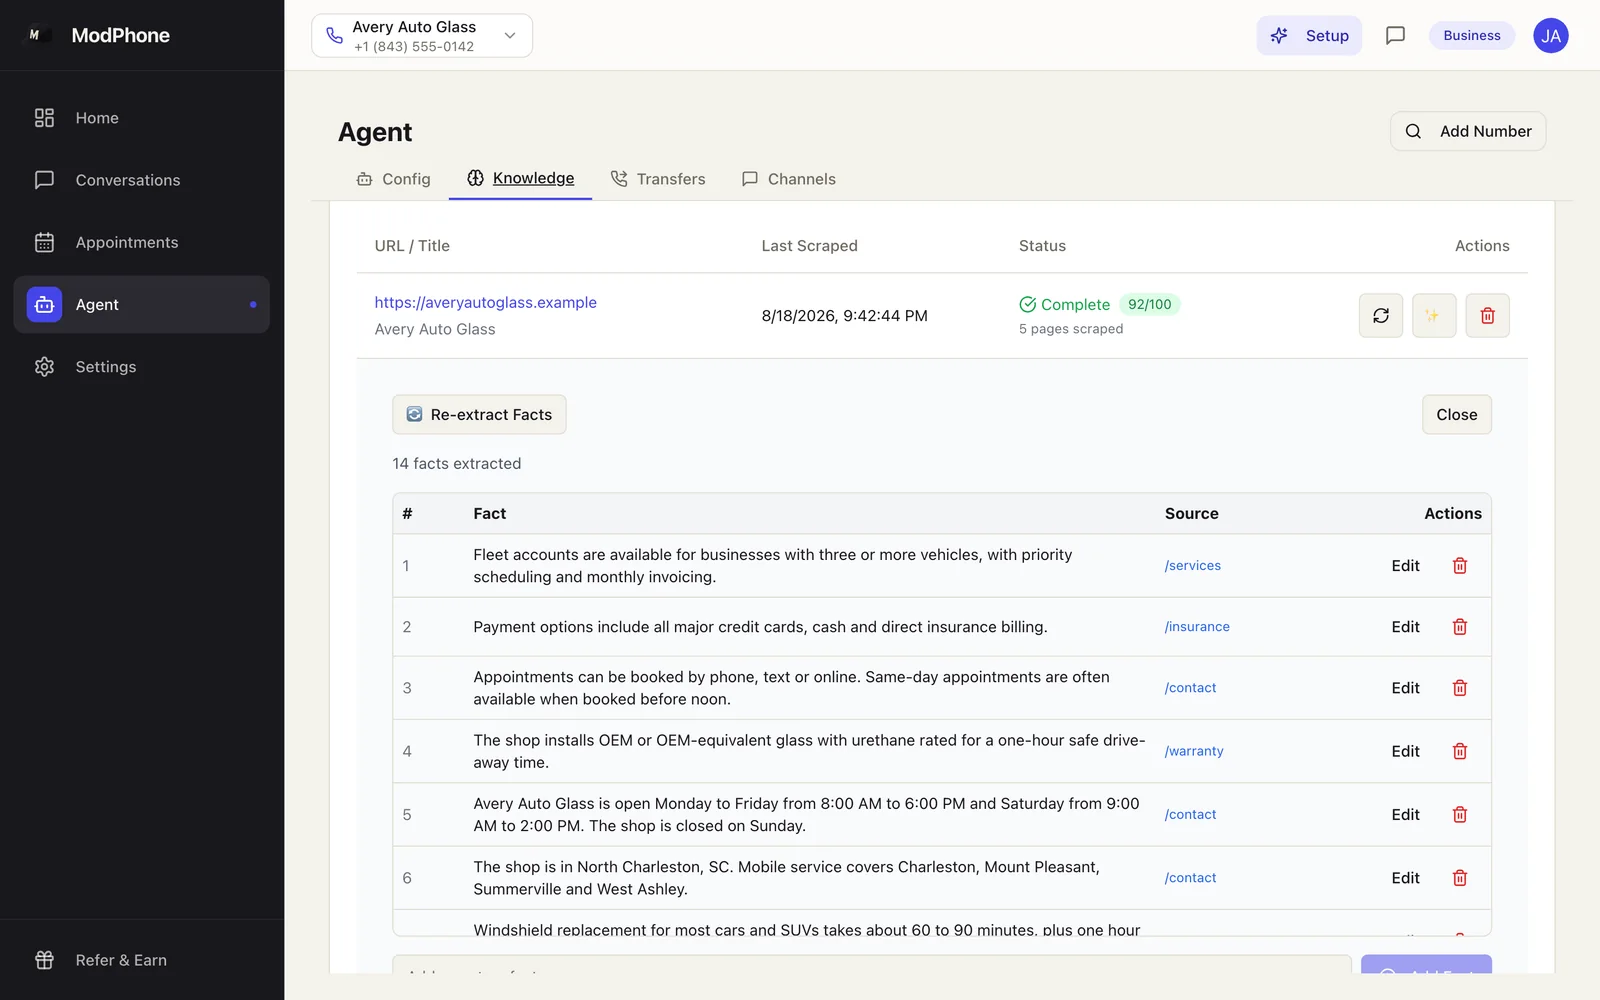Open Refer & Earn
Screen dimensions: 1600x1000
tap(141, 960)
